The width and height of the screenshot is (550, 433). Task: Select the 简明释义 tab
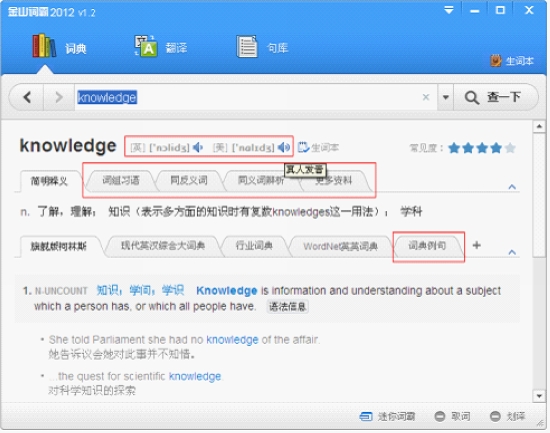click(x=49, y=181)
